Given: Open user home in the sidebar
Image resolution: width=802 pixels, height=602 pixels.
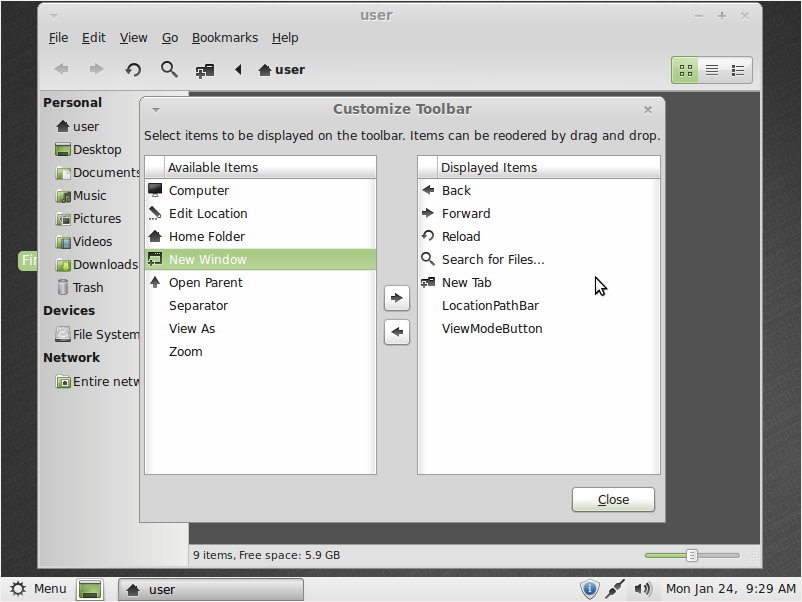Looking at the screenshot, I should tap(78, 126).
